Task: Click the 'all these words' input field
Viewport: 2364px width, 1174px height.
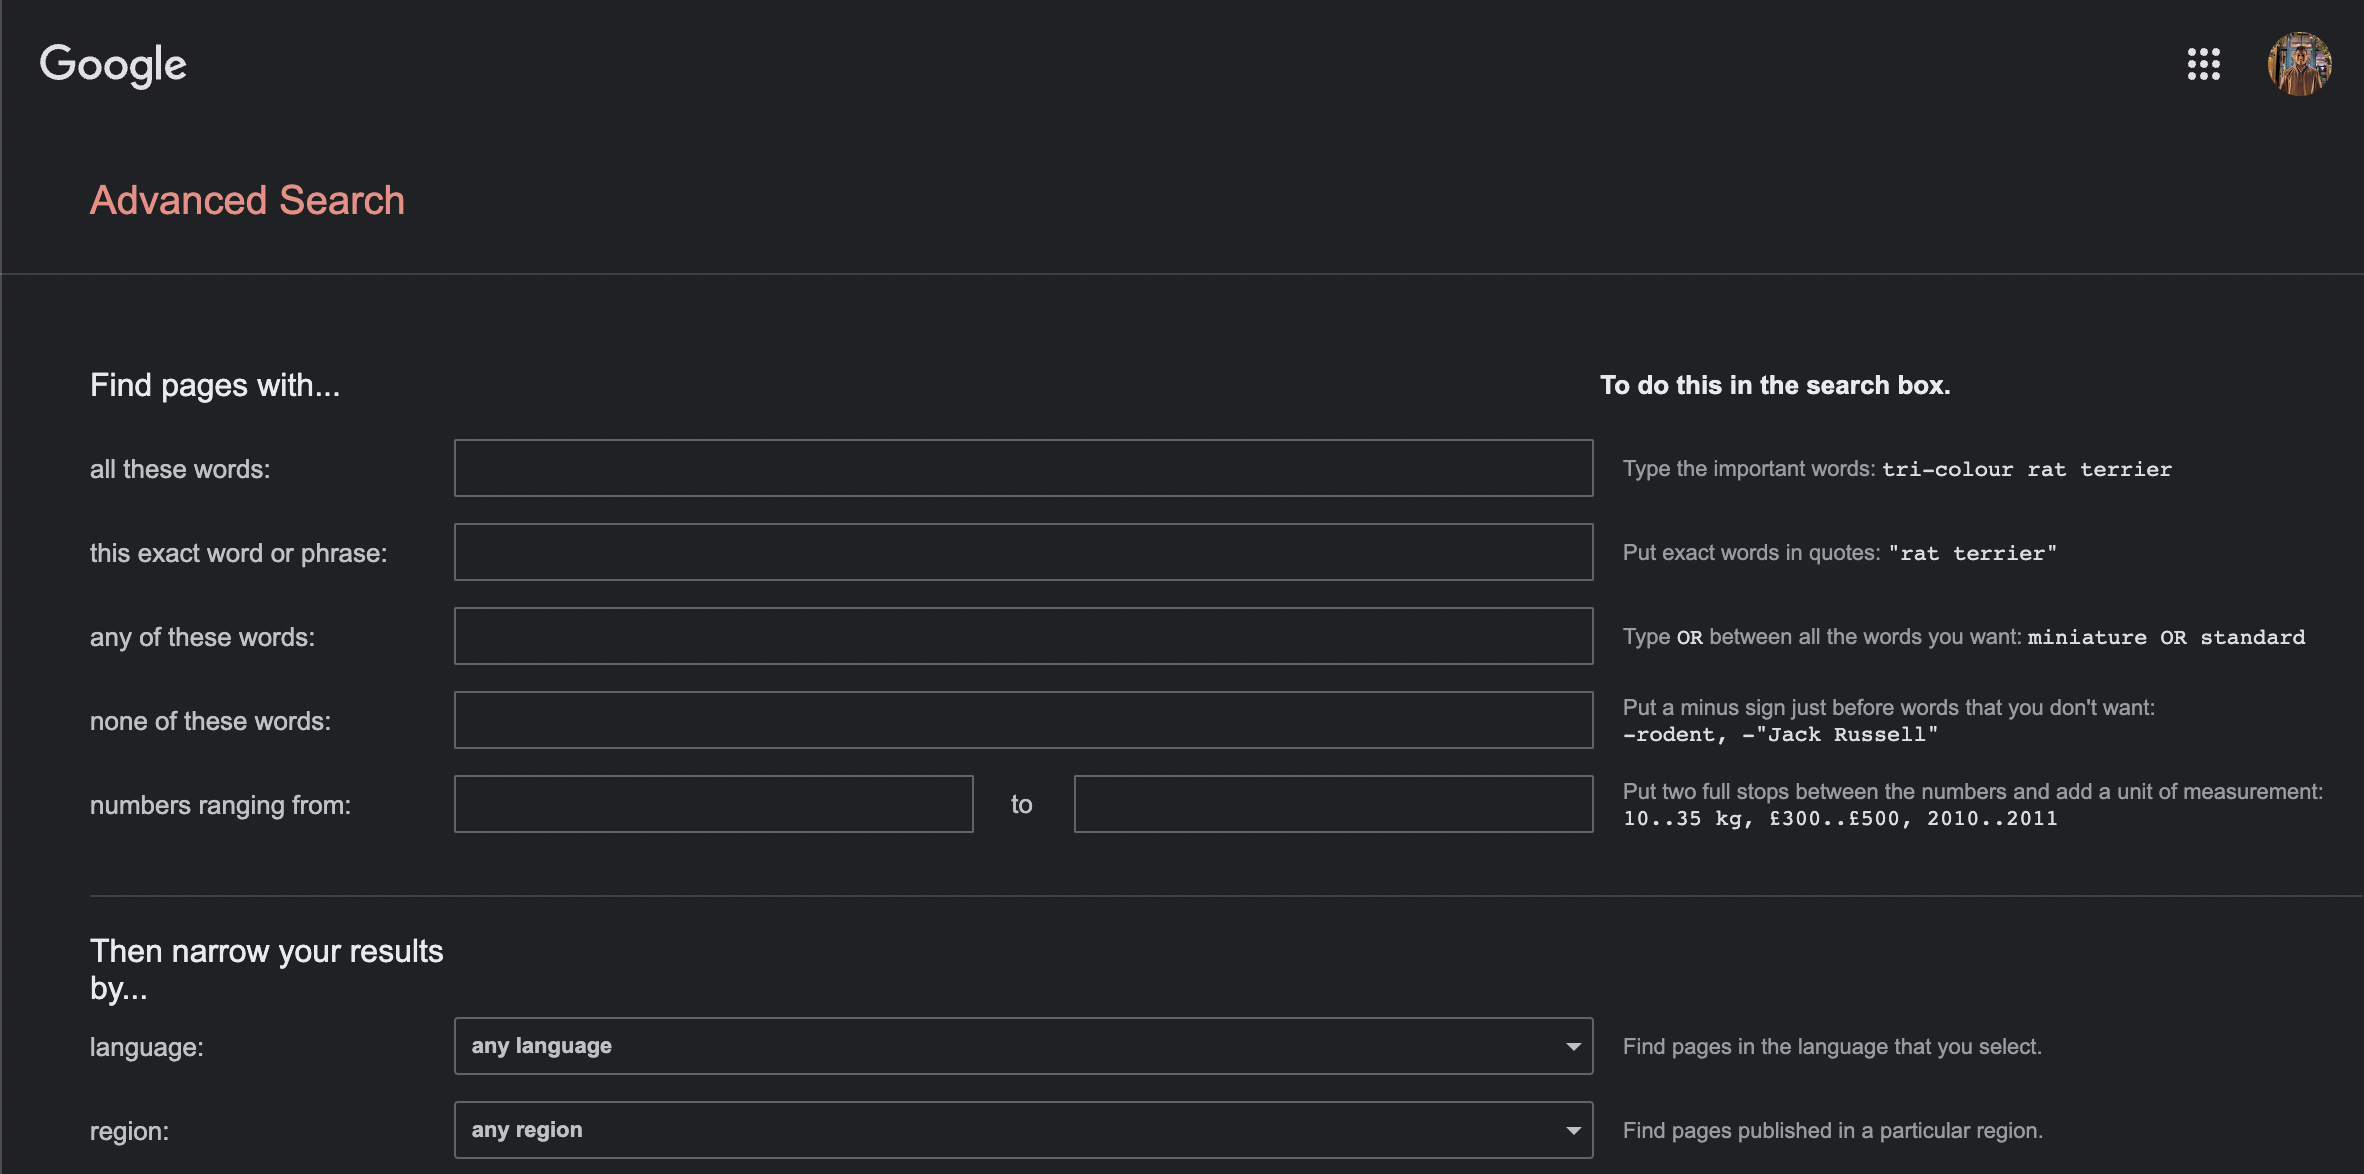Action: [1023, 468]
